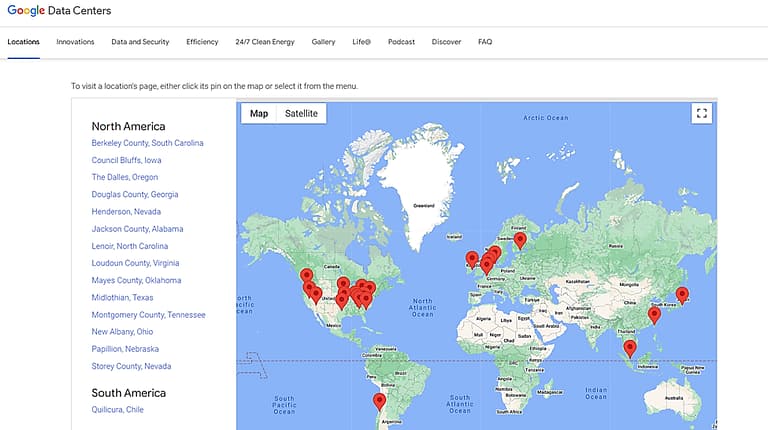Select the Ireland map pin
768x430 pixels.
pyautogui.click(x=472, y=259)
